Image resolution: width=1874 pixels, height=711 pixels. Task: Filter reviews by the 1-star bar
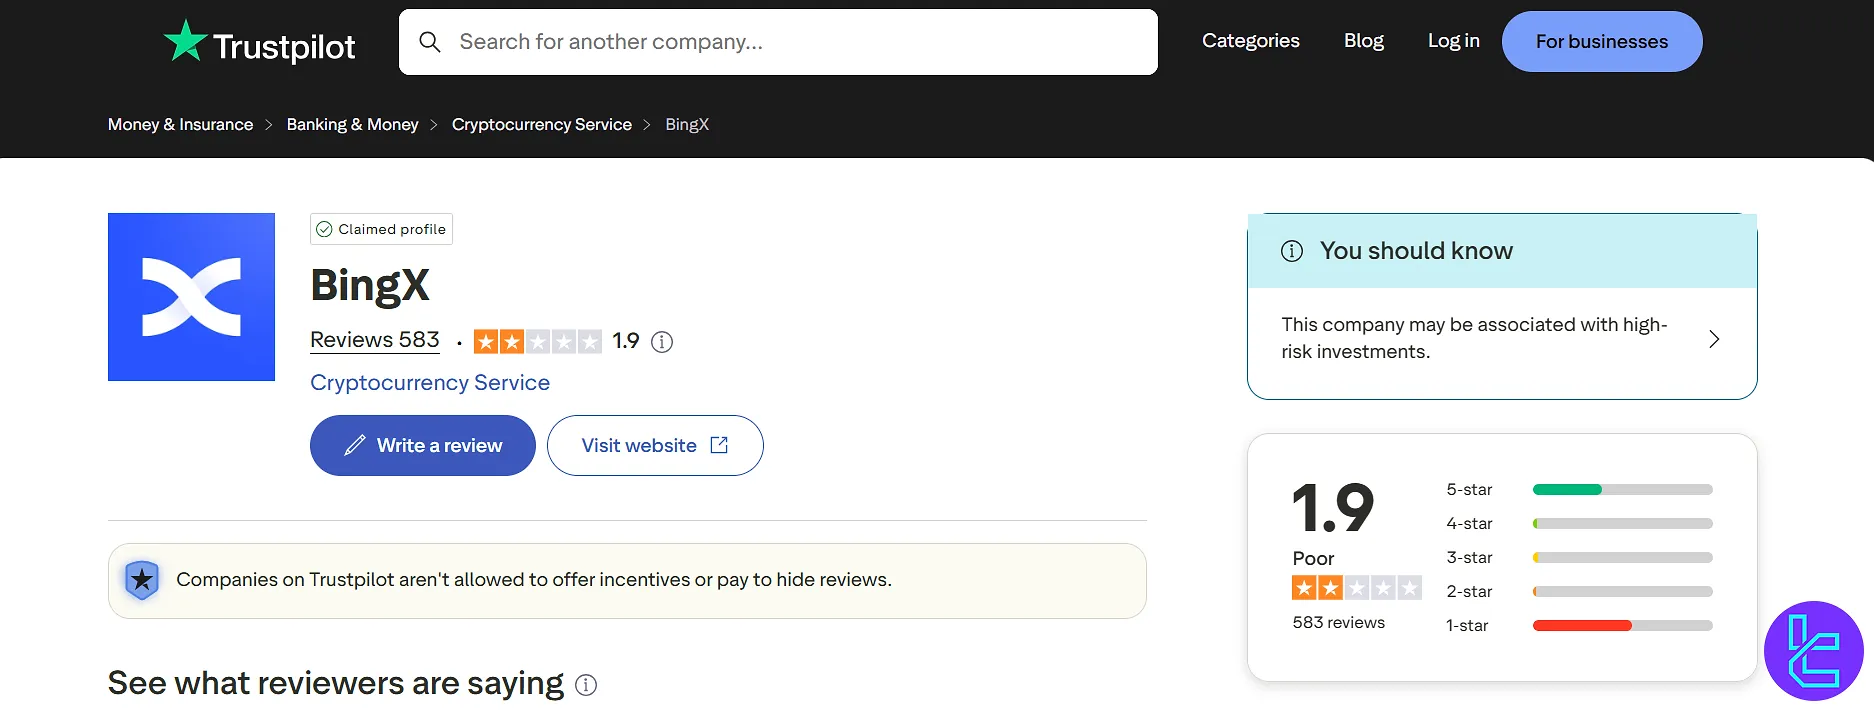(1622, 626)
